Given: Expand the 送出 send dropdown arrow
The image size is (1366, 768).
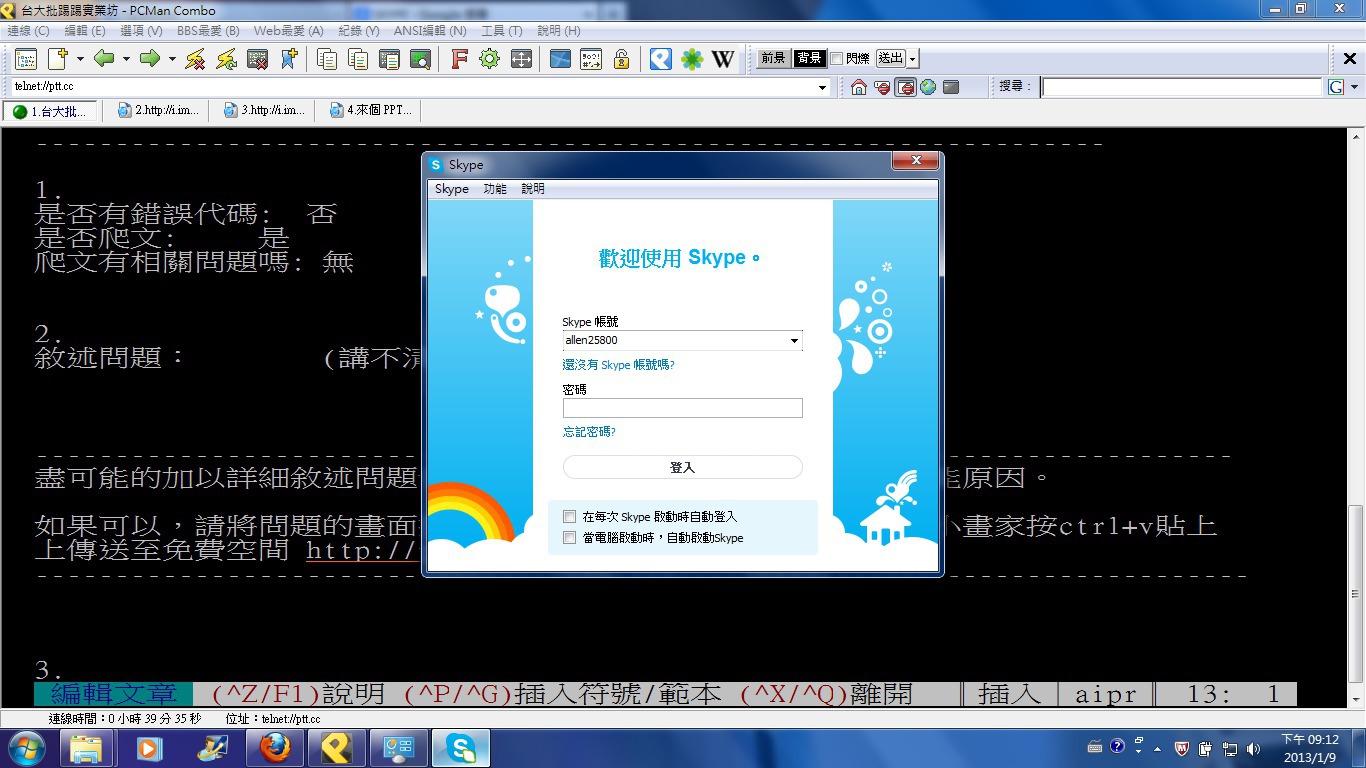Looking at the screenshot, I should click(913, 59).
